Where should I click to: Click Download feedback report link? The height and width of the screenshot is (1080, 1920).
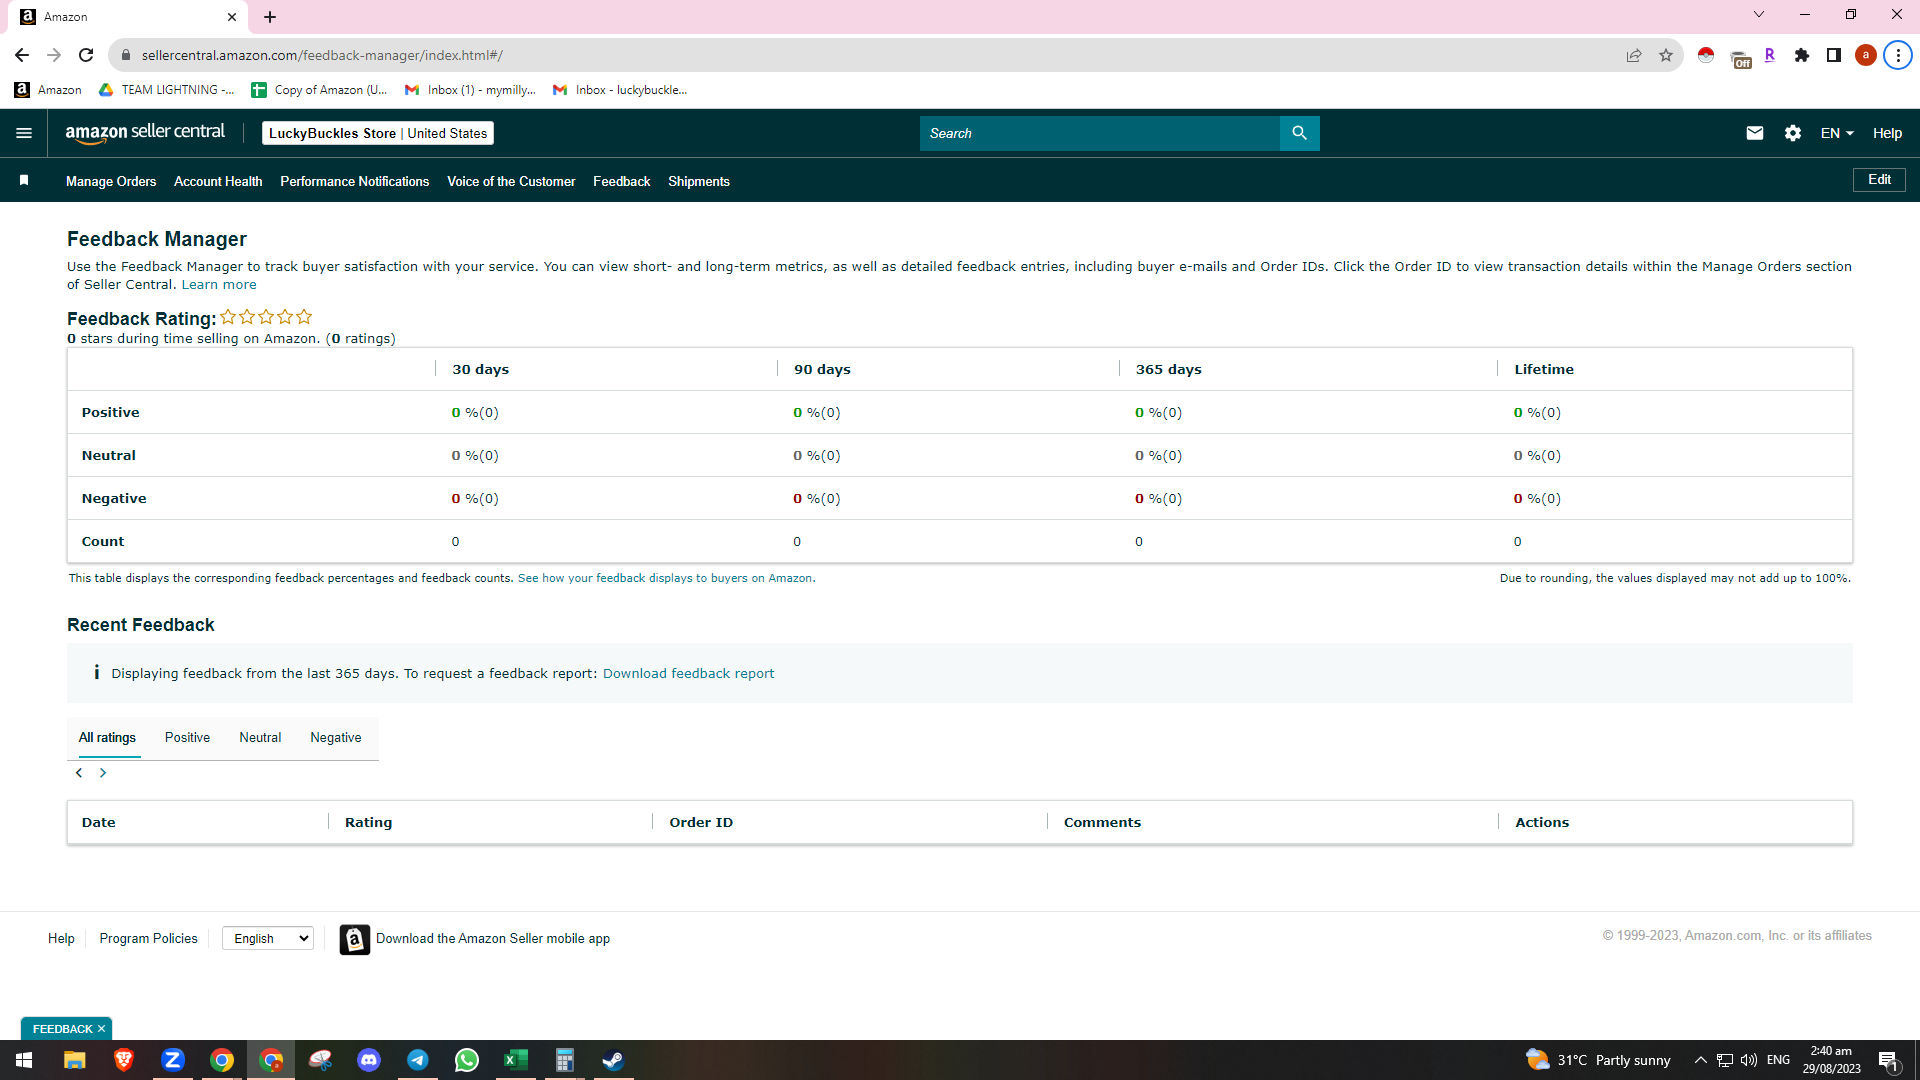tap(688, 674)
